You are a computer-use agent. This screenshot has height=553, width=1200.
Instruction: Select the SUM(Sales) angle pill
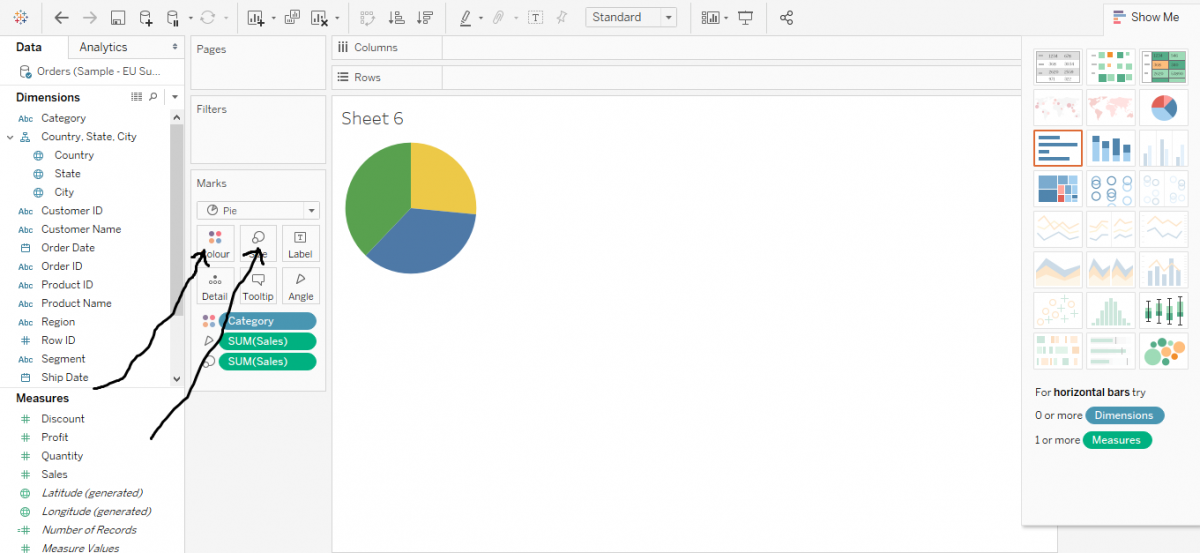267,341
